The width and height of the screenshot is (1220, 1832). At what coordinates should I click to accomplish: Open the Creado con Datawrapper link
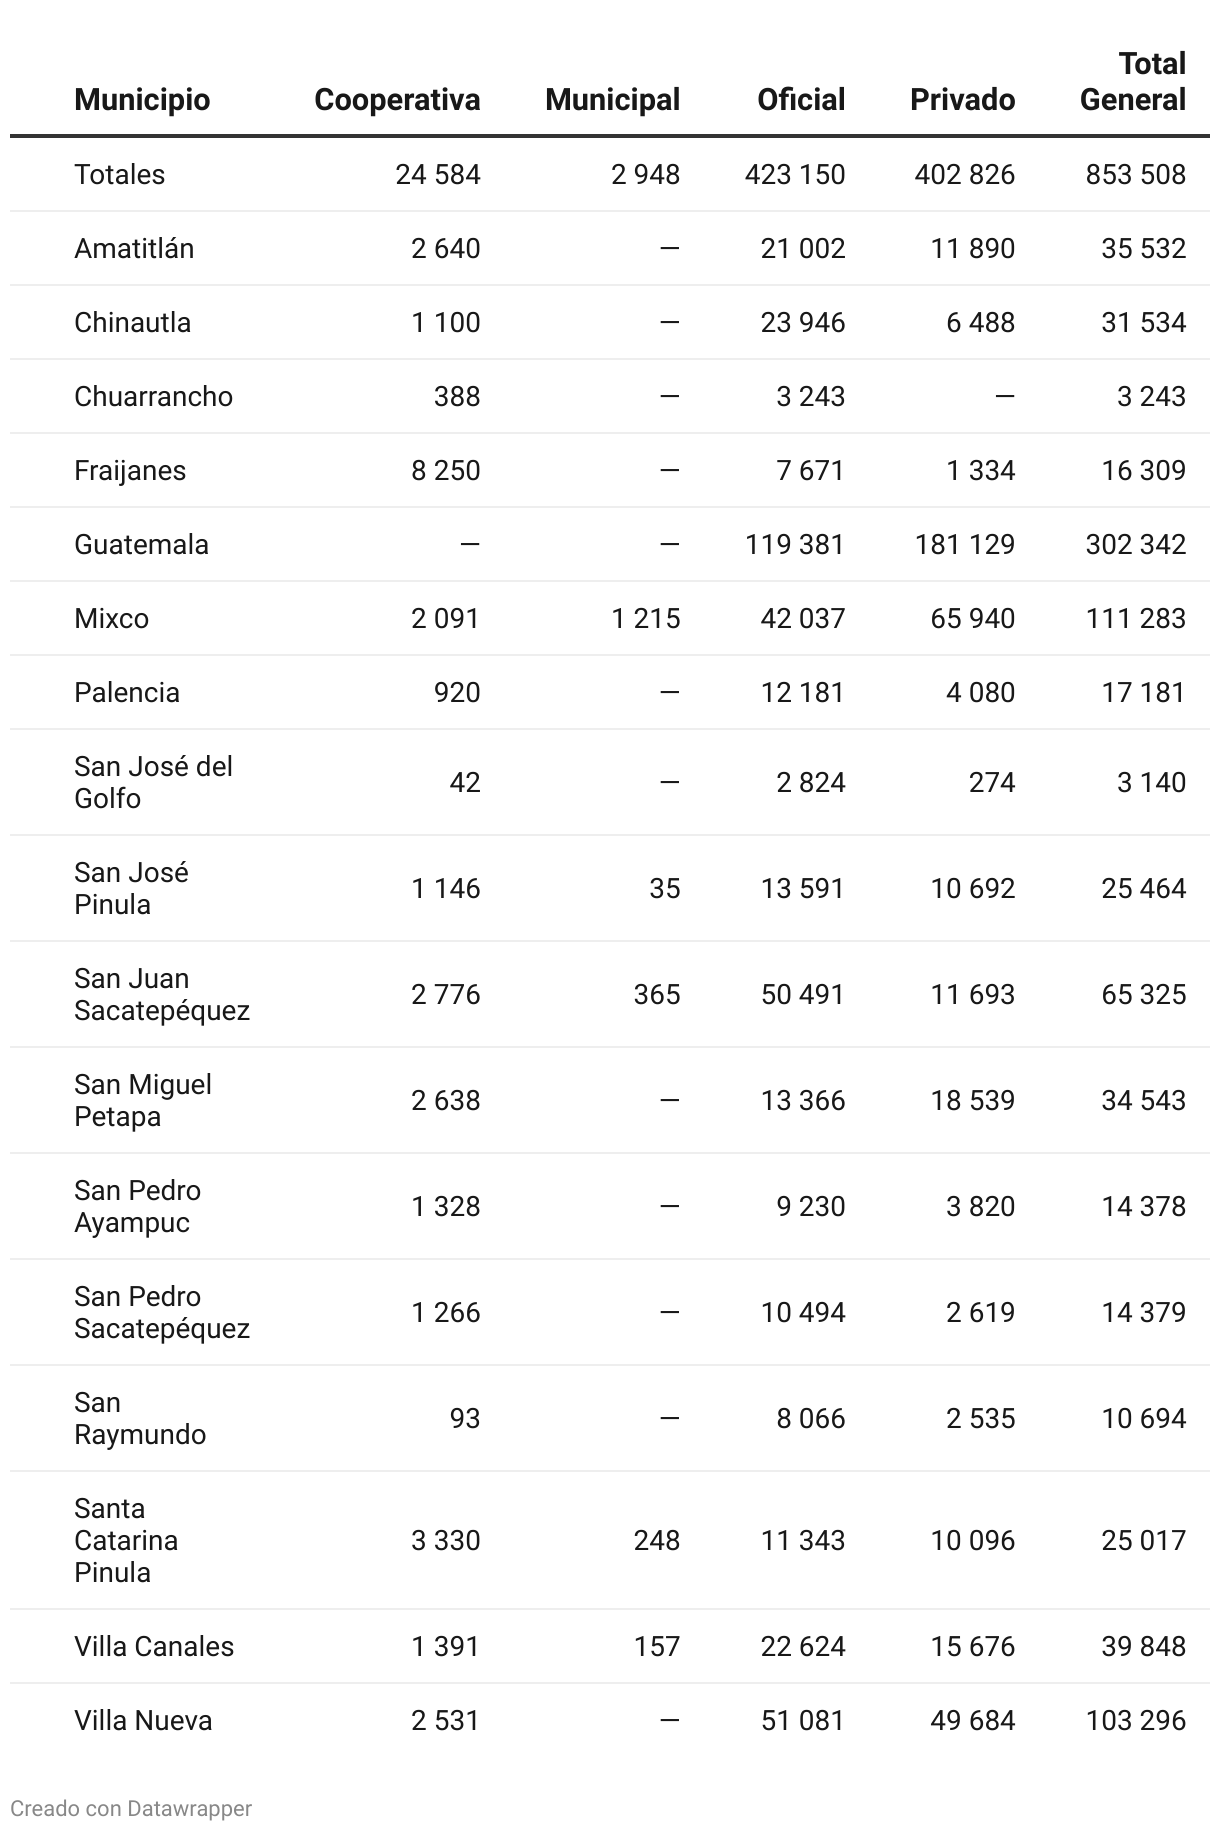click(x=131, y=1809)
